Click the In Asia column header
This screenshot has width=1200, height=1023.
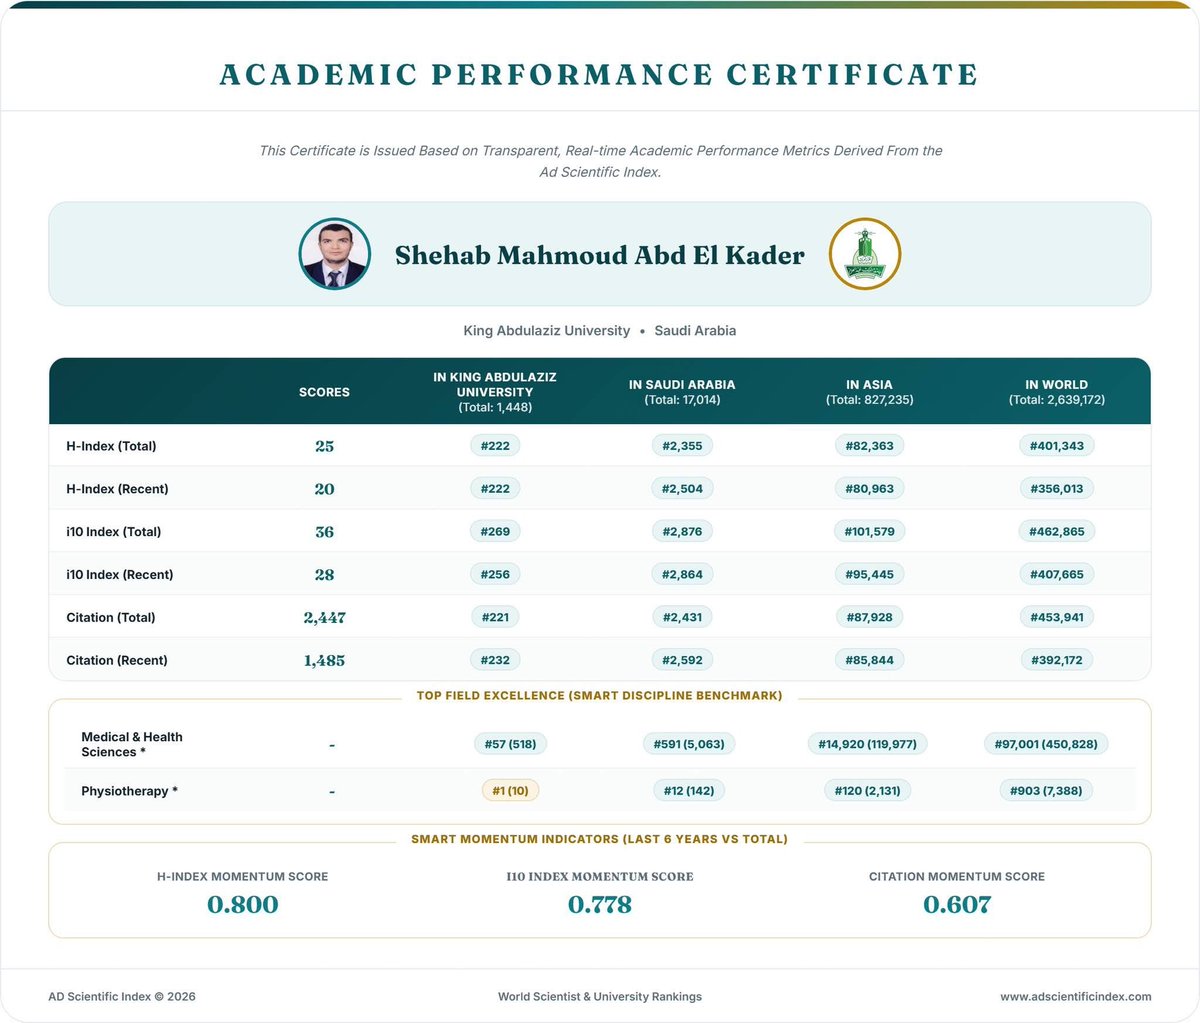point(869,392)
